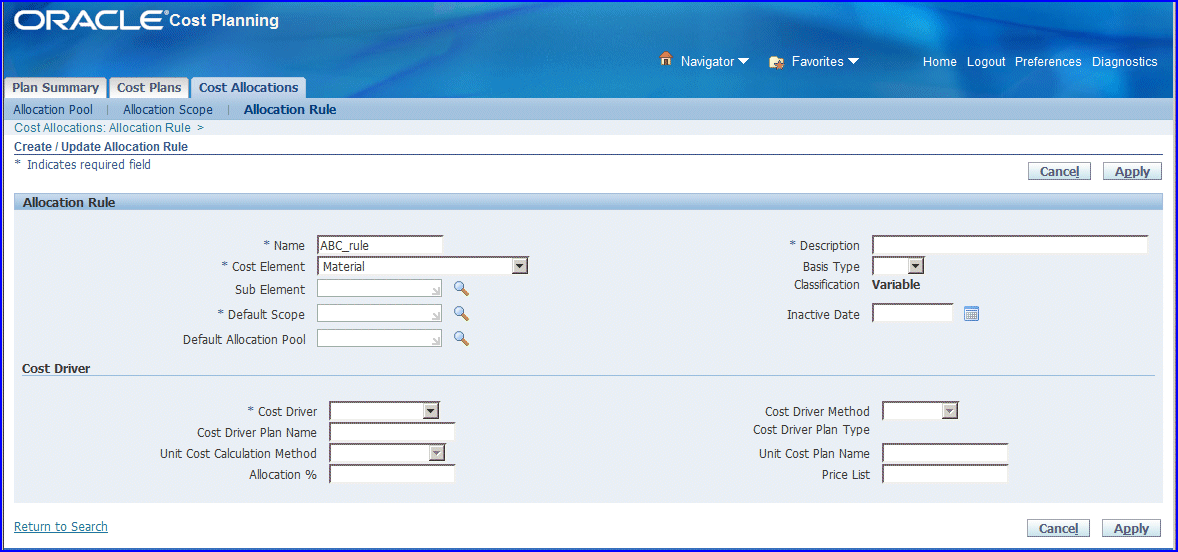Switch to the Plan Summary tab
This screenshot has width=1178, height=552.
(56, 88)
